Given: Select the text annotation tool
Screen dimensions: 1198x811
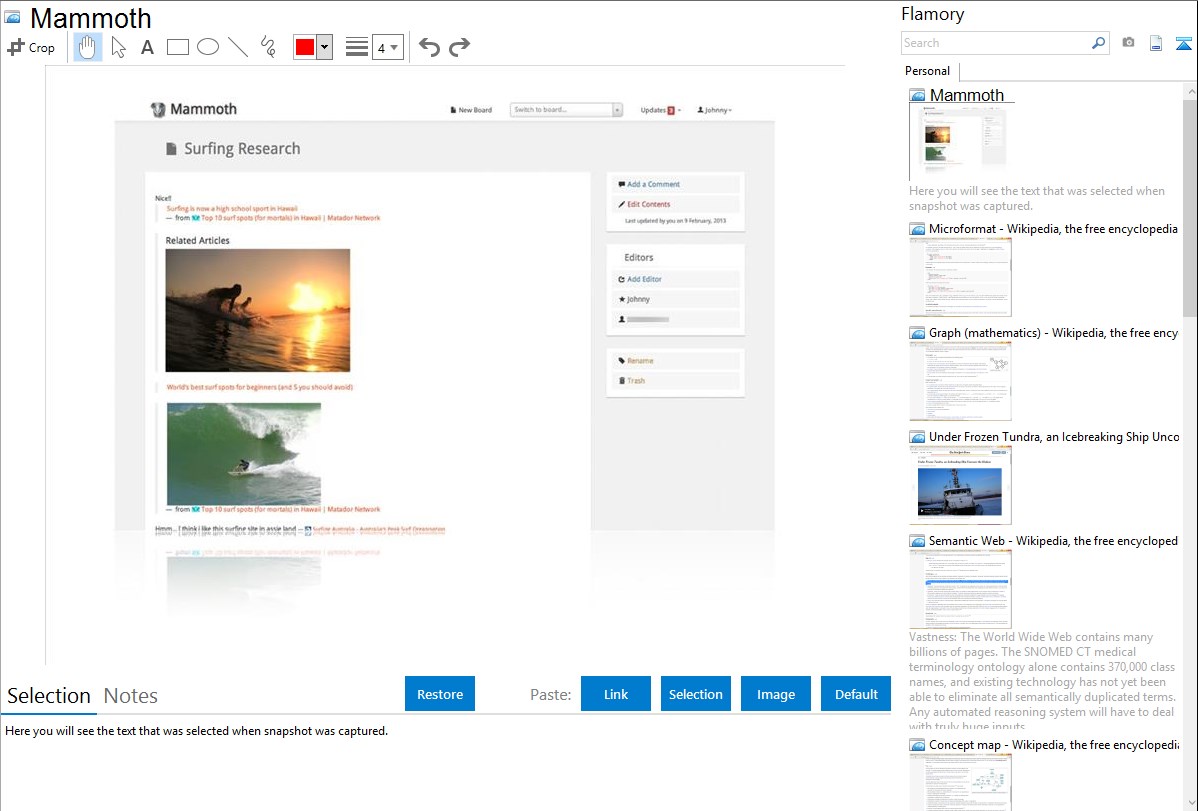Looking at the screenshot, I should (147, 47).
